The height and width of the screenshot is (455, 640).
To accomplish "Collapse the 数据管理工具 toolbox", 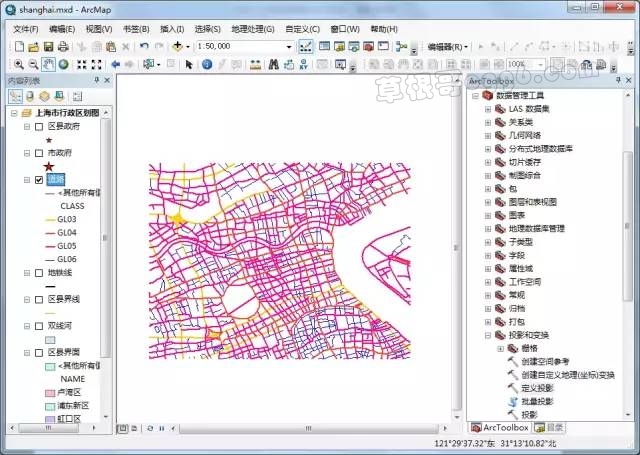I will [x=475, y=95].
